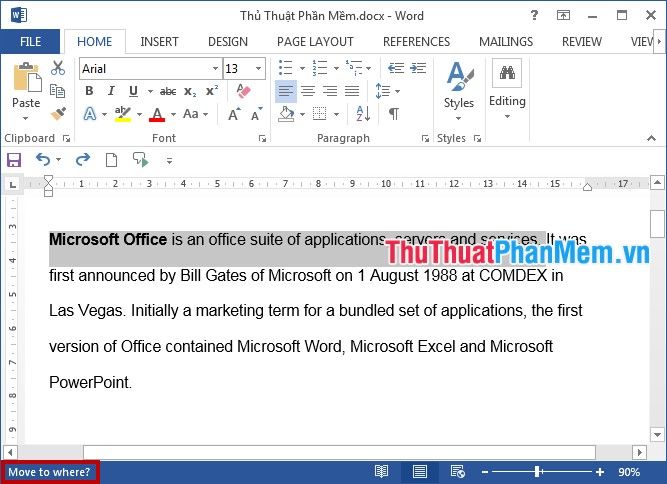Switch to Read Mode view
This screenshot has height=484, width=667.
coord(382,472)
